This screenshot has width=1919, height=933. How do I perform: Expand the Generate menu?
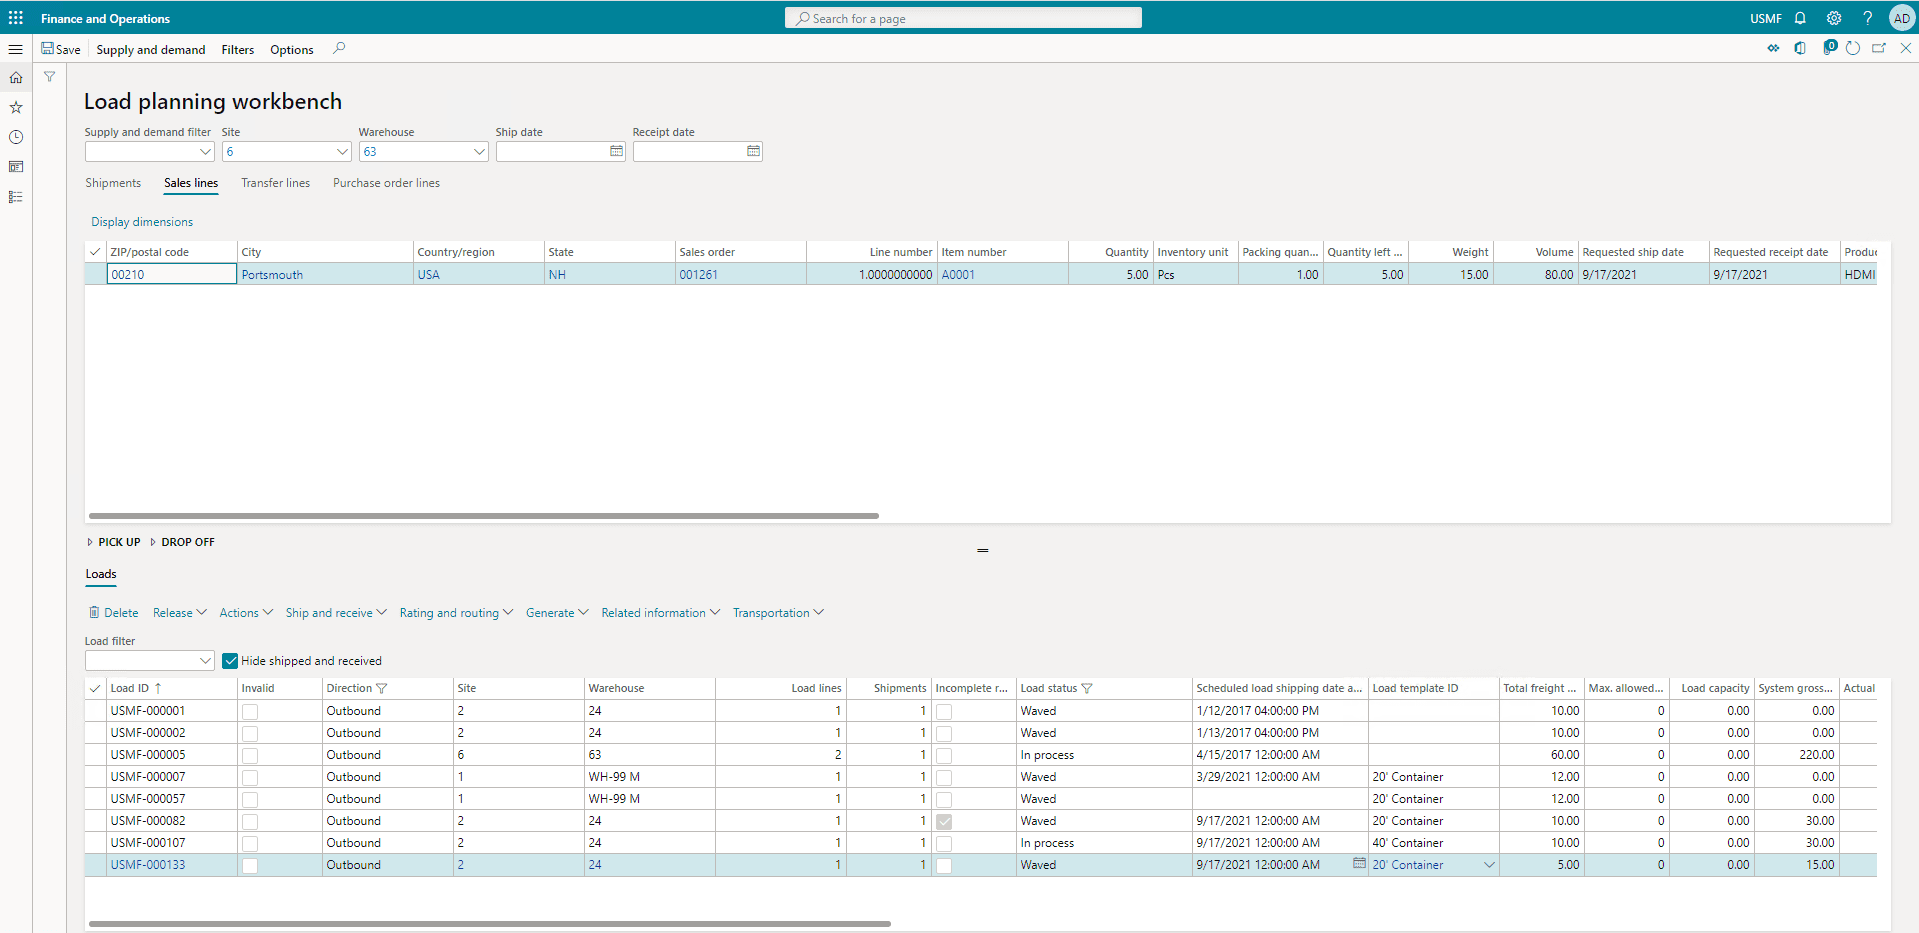[557, 613]
